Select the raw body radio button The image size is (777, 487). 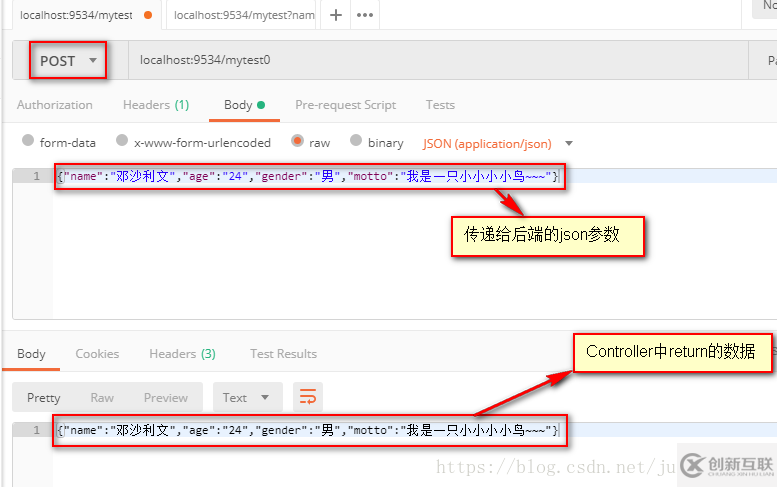click(297, 141)
